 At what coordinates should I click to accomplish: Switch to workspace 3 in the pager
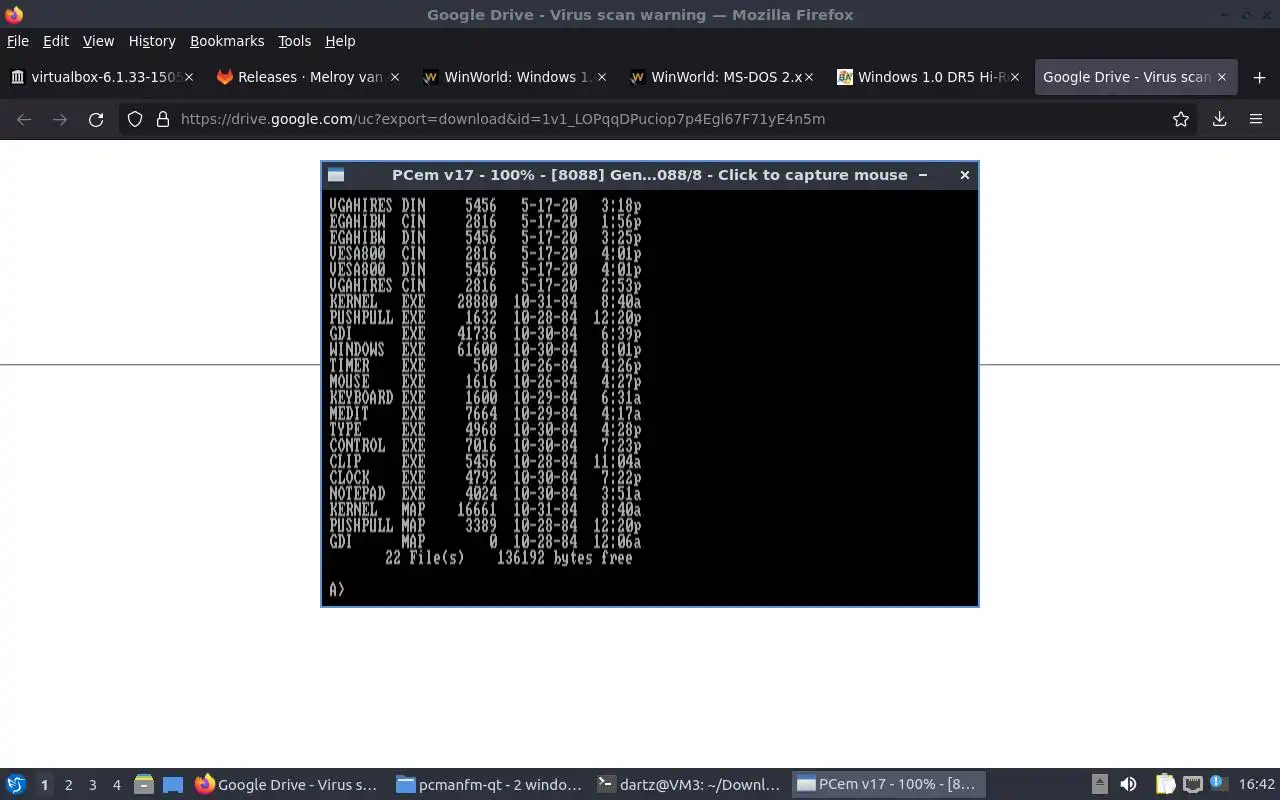[x=92, y=785]
